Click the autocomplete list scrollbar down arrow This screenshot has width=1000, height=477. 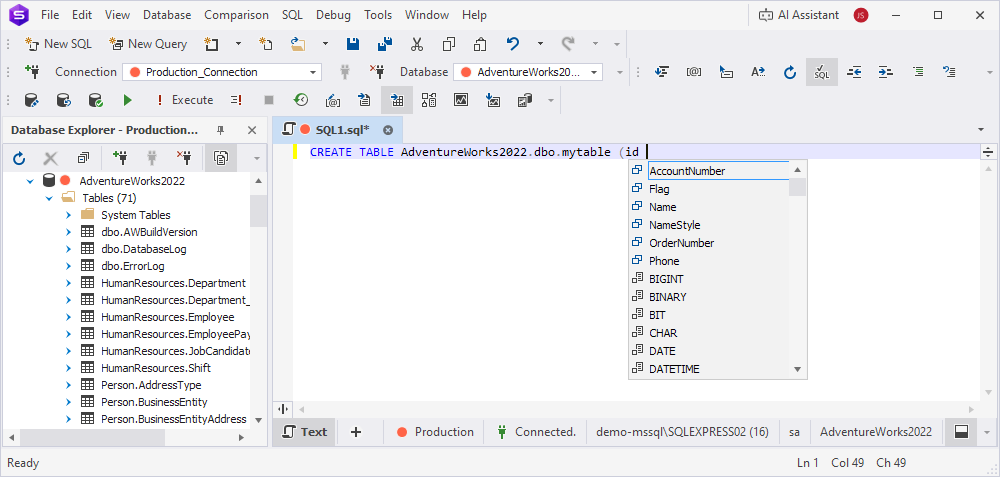[798, 369]
